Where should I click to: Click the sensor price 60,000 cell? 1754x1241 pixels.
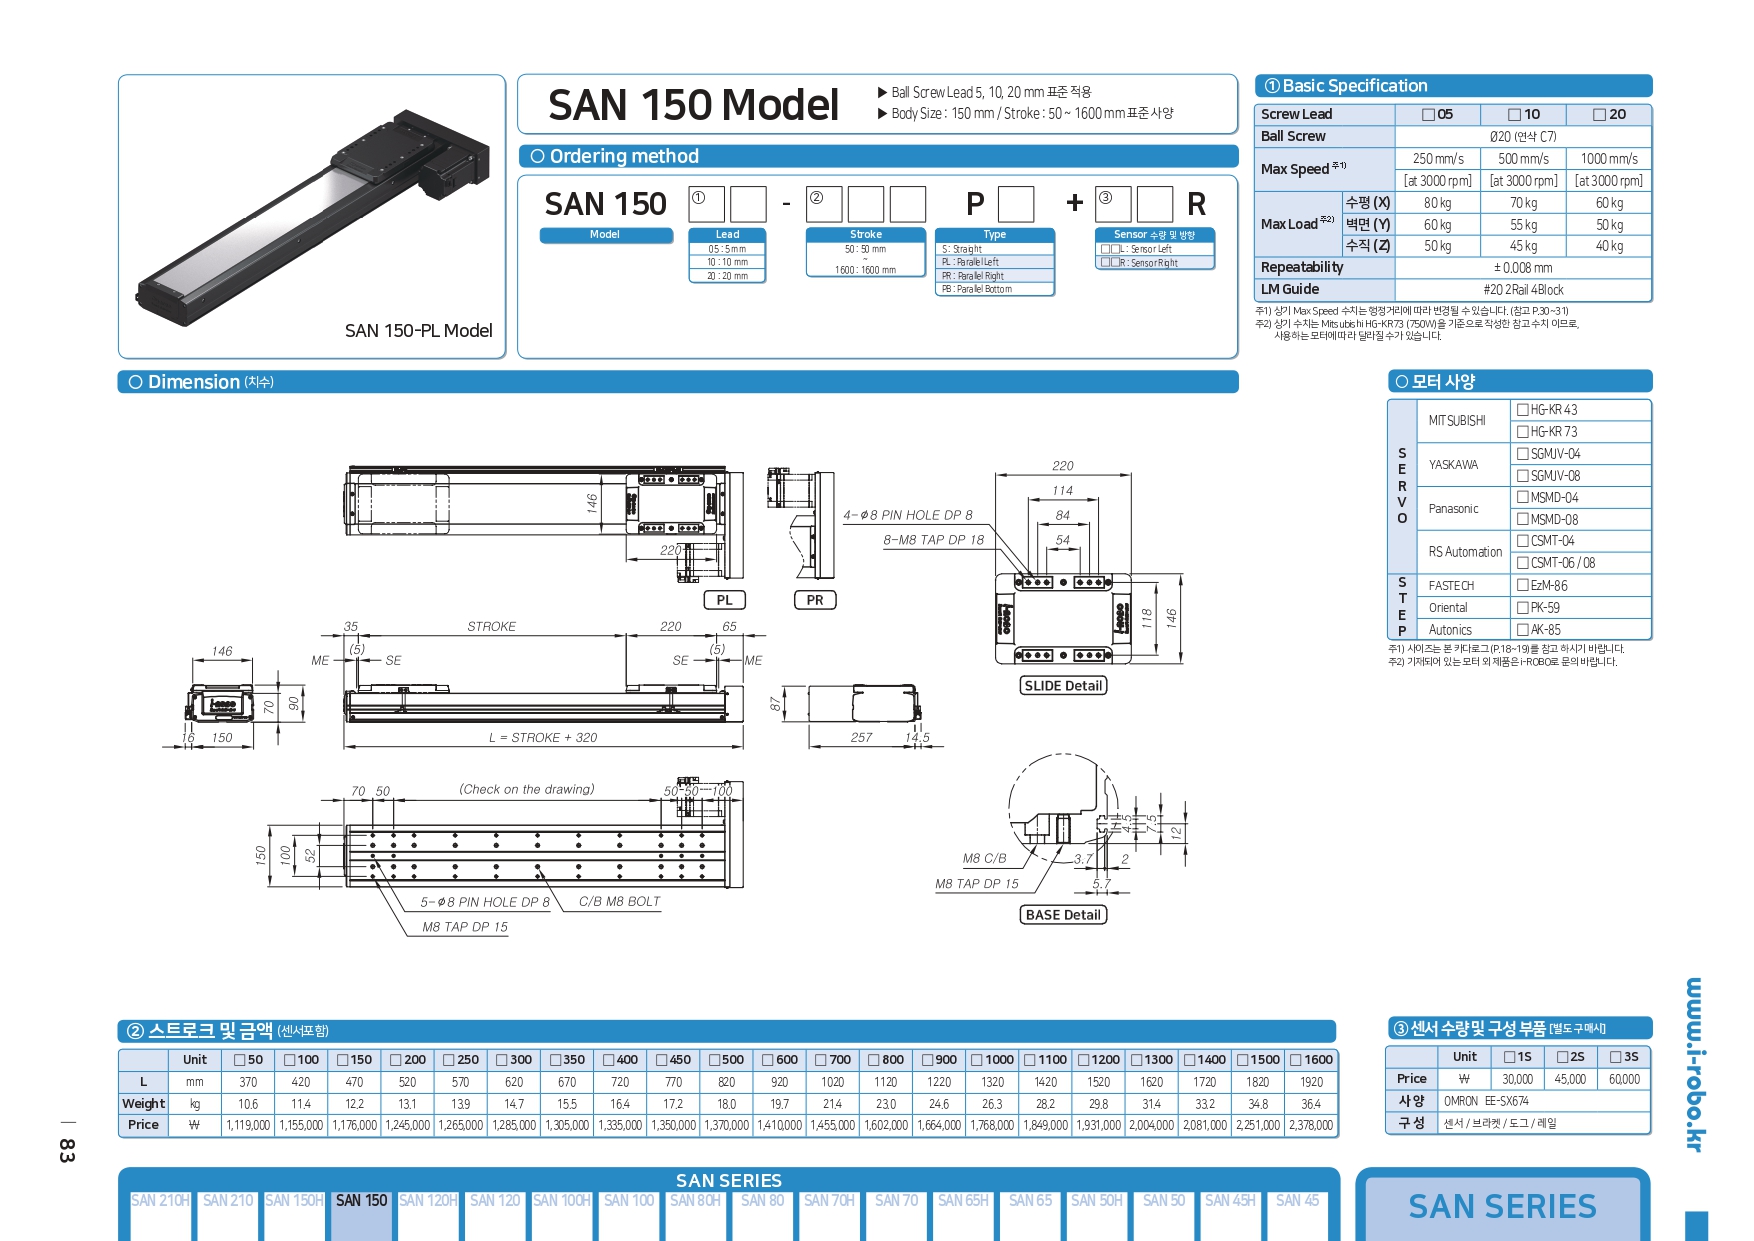click(x=1624, y=1079)
